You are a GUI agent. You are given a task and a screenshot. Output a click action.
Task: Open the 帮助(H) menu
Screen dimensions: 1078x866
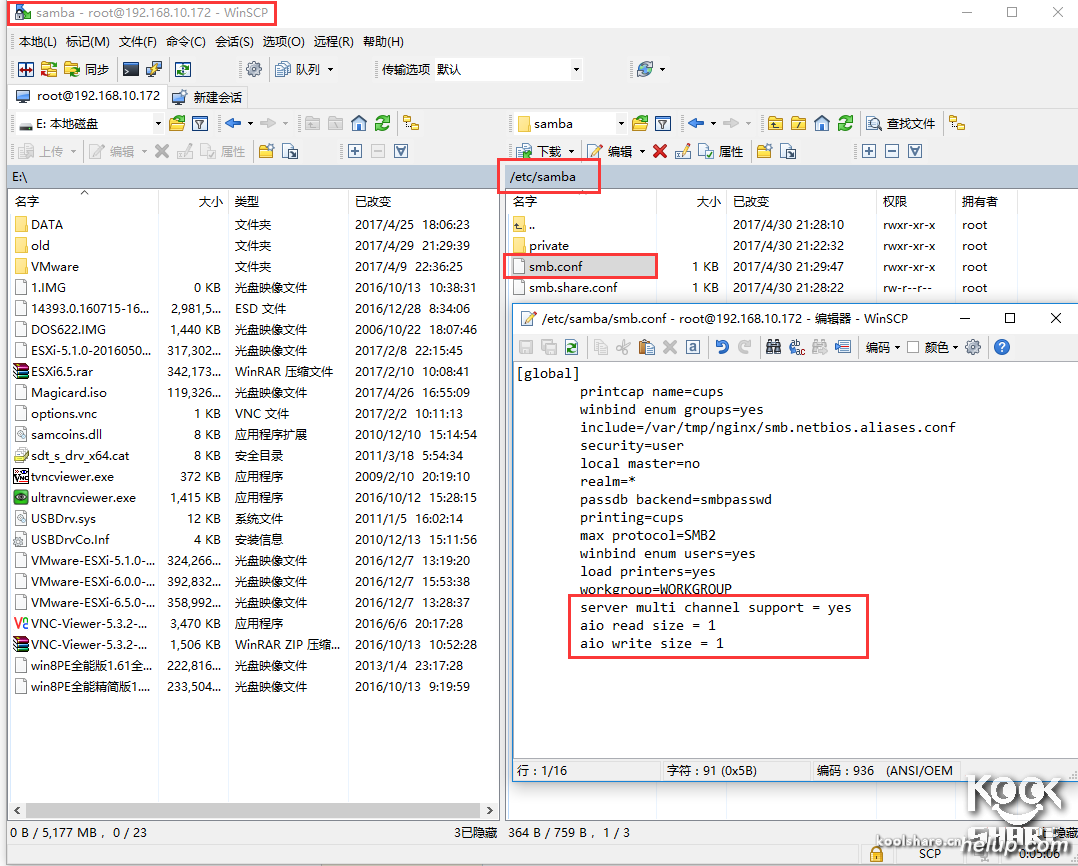[x=383, y=42]
